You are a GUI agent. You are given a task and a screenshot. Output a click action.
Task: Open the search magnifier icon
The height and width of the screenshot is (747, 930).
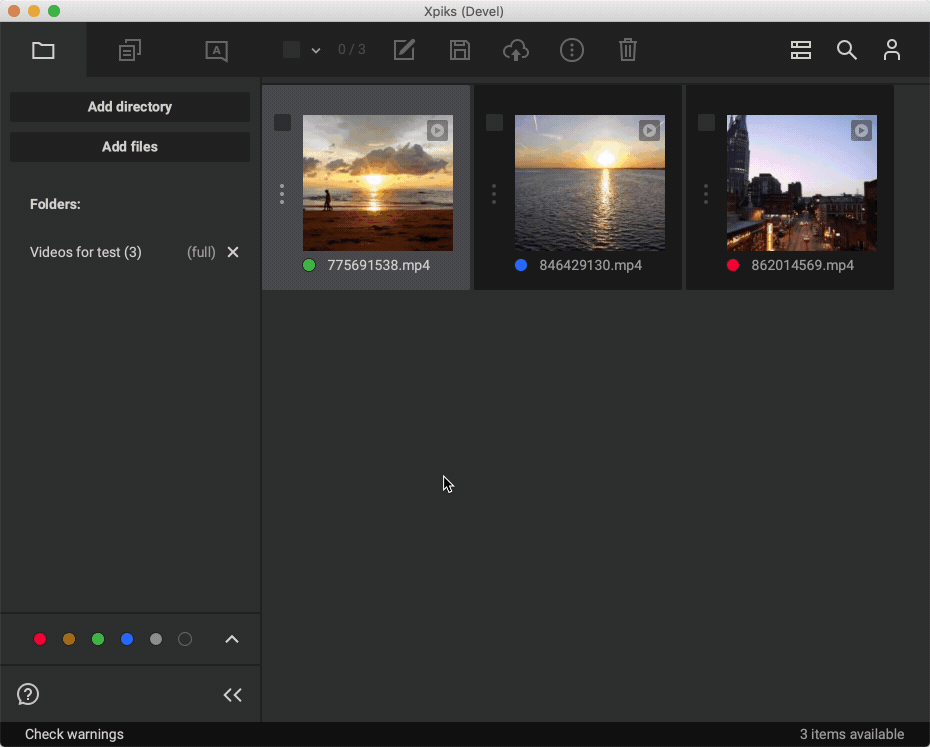click(x=847, y=50)
